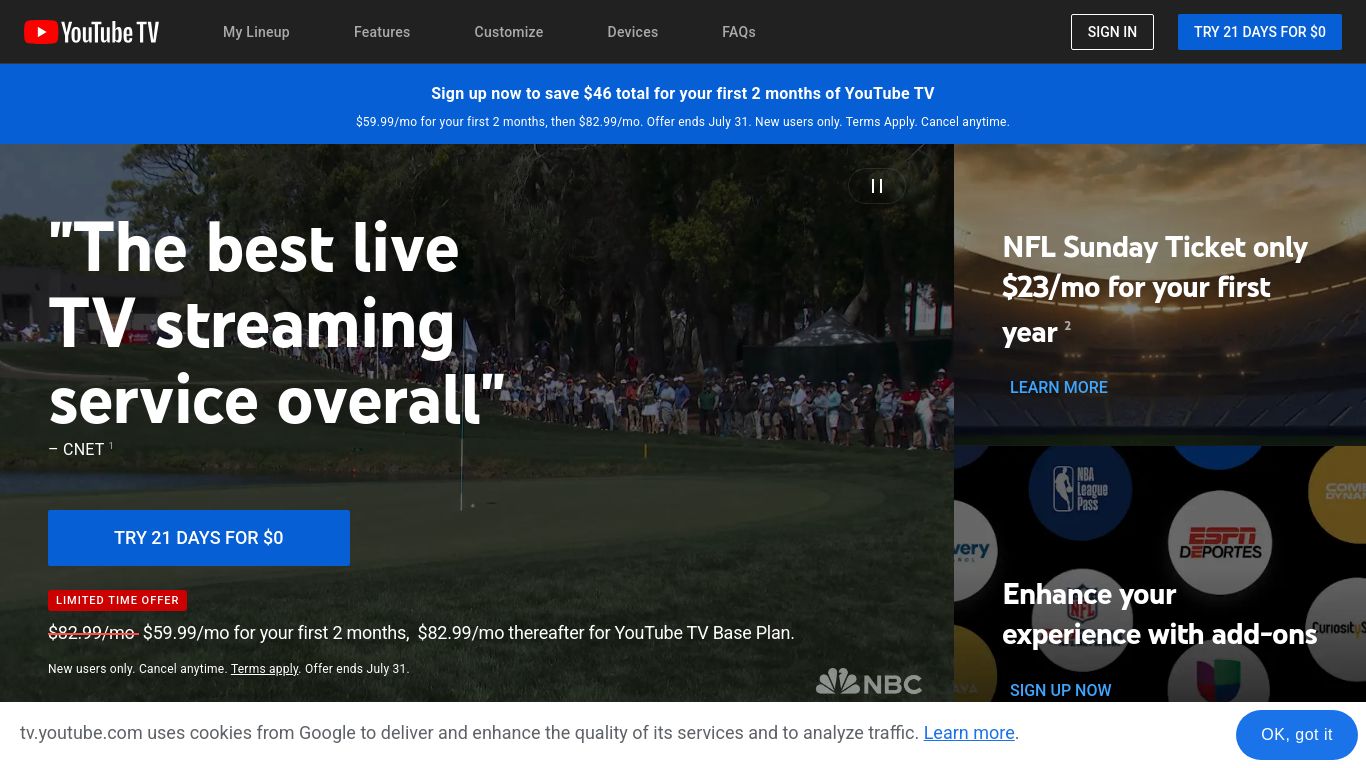Click the ESPN Deportes circle icon
This screenshot has width=1366, height=768.
pyautogui.click(x=1220, y=542)
